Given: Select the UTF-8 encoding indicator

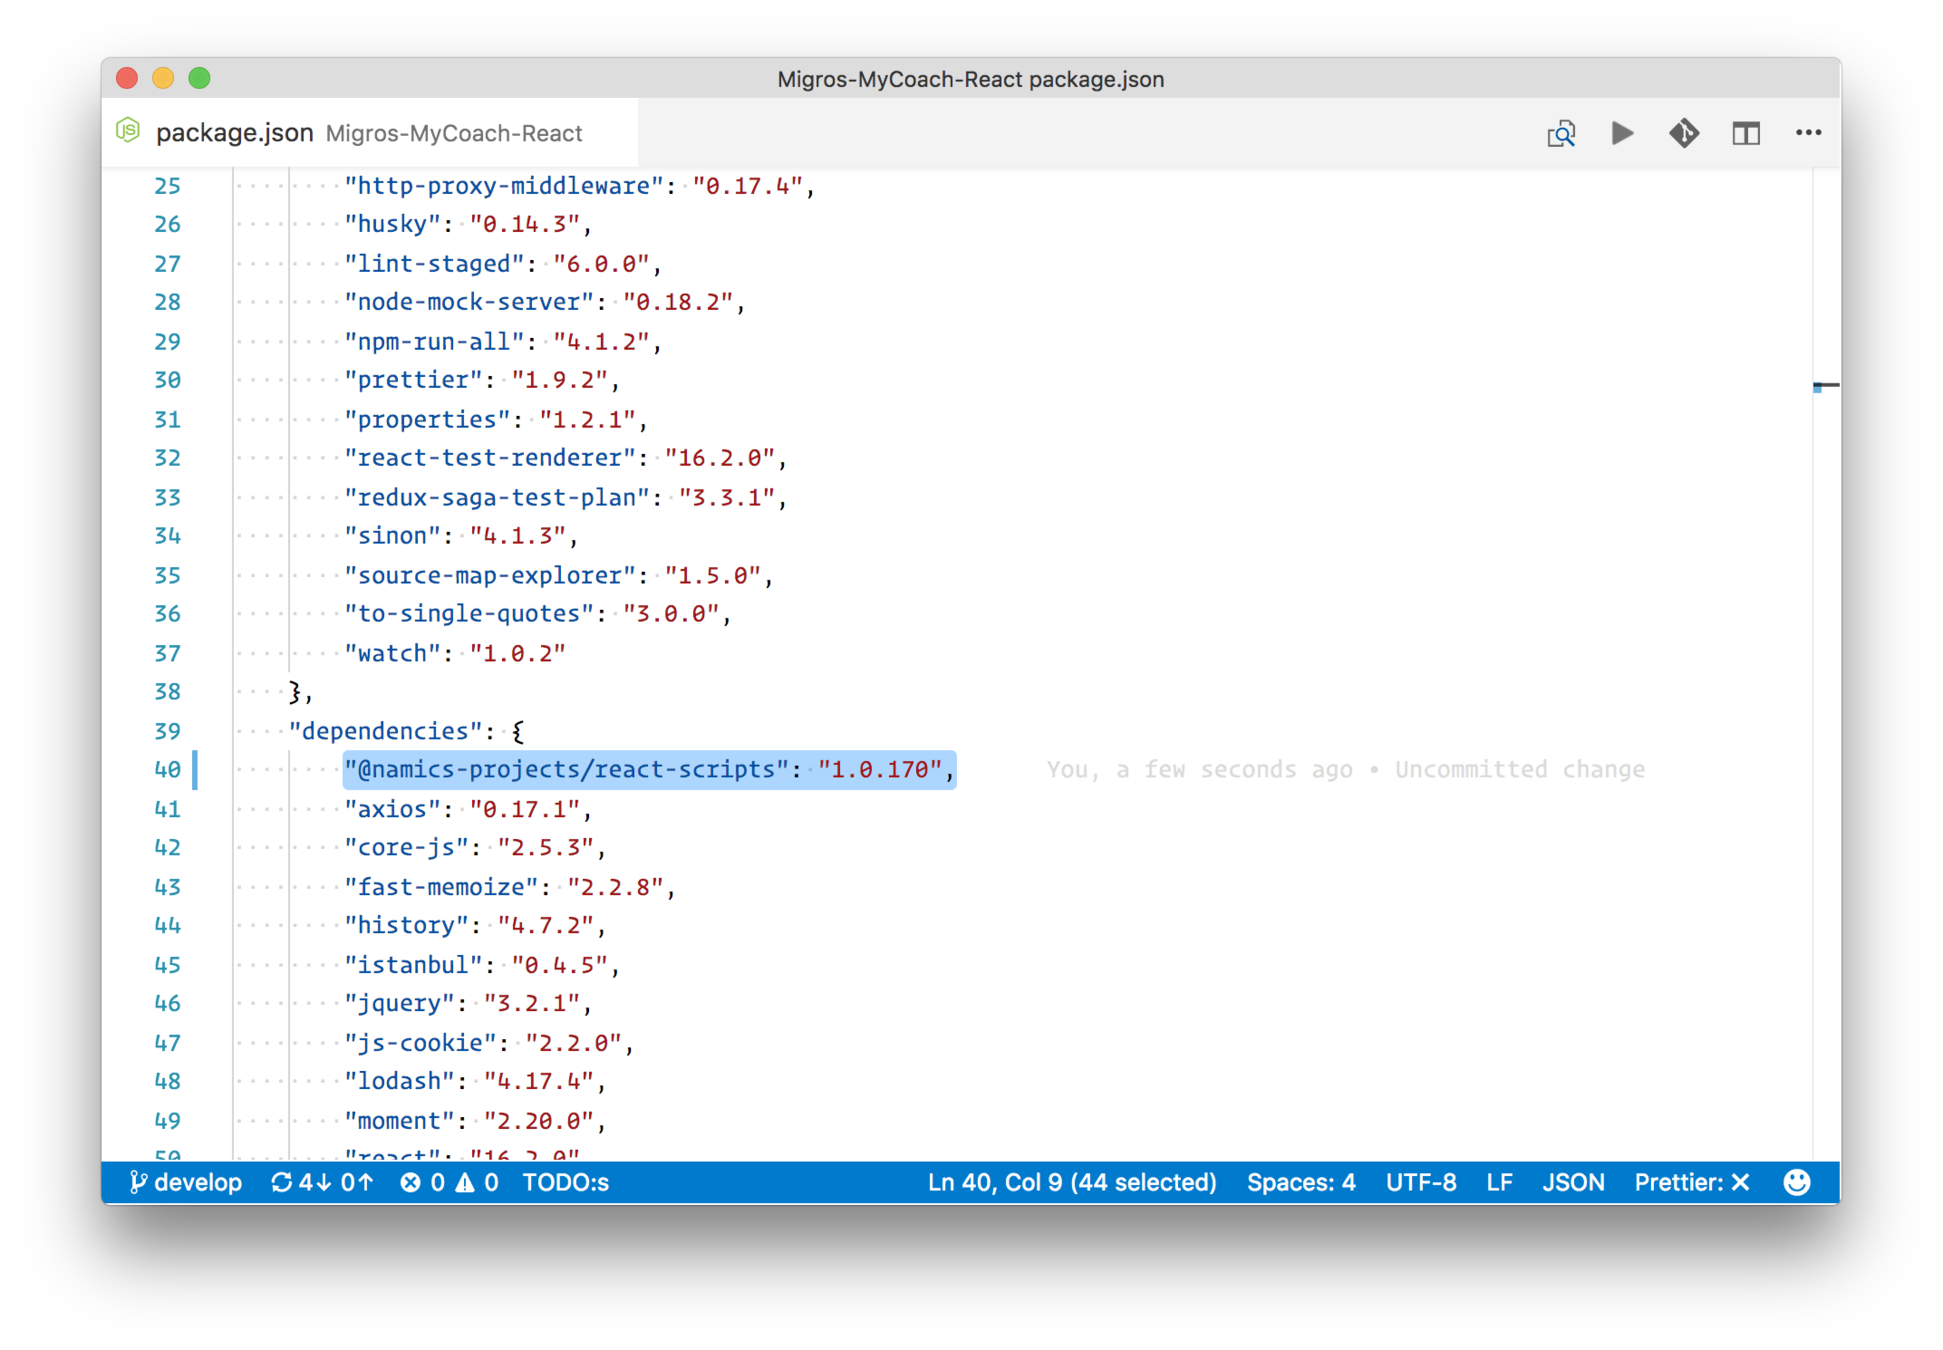Looking at the screenshot, I should [x=1420, y=1182].
